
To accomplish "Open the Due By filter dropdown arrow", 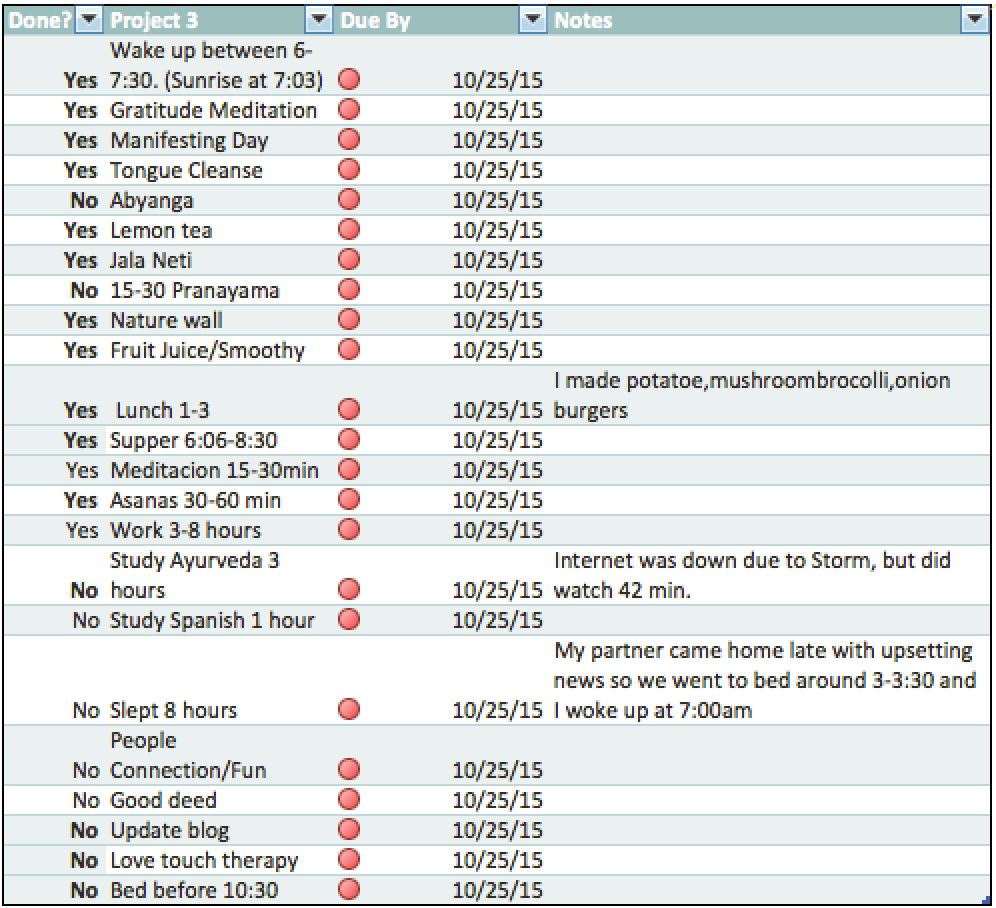I will pyautogui.click(x=532, y=19).
